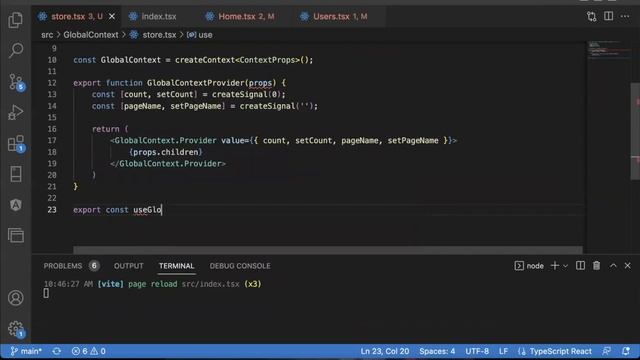Screen dimensions: 640x360
Task: Click GlobalContext in the breadcrumb
Action: pos(91,35)
